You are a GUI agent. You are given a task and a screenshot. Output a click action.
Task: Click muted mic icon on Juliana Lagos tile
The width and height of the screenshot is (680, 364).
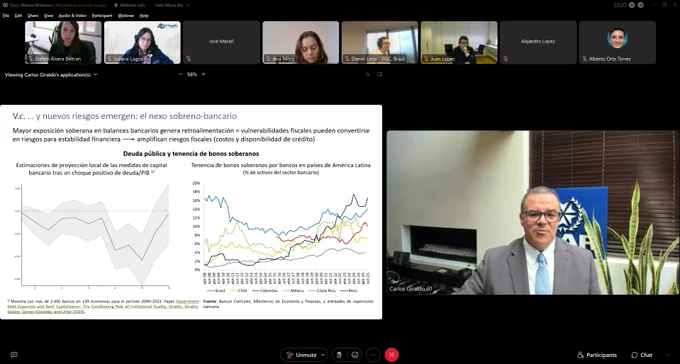click(x=110, y=59)
